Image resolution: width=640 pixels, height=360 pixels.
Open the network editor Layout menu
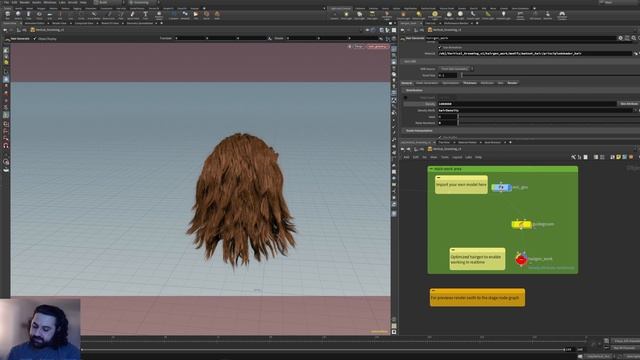point(457,157)
